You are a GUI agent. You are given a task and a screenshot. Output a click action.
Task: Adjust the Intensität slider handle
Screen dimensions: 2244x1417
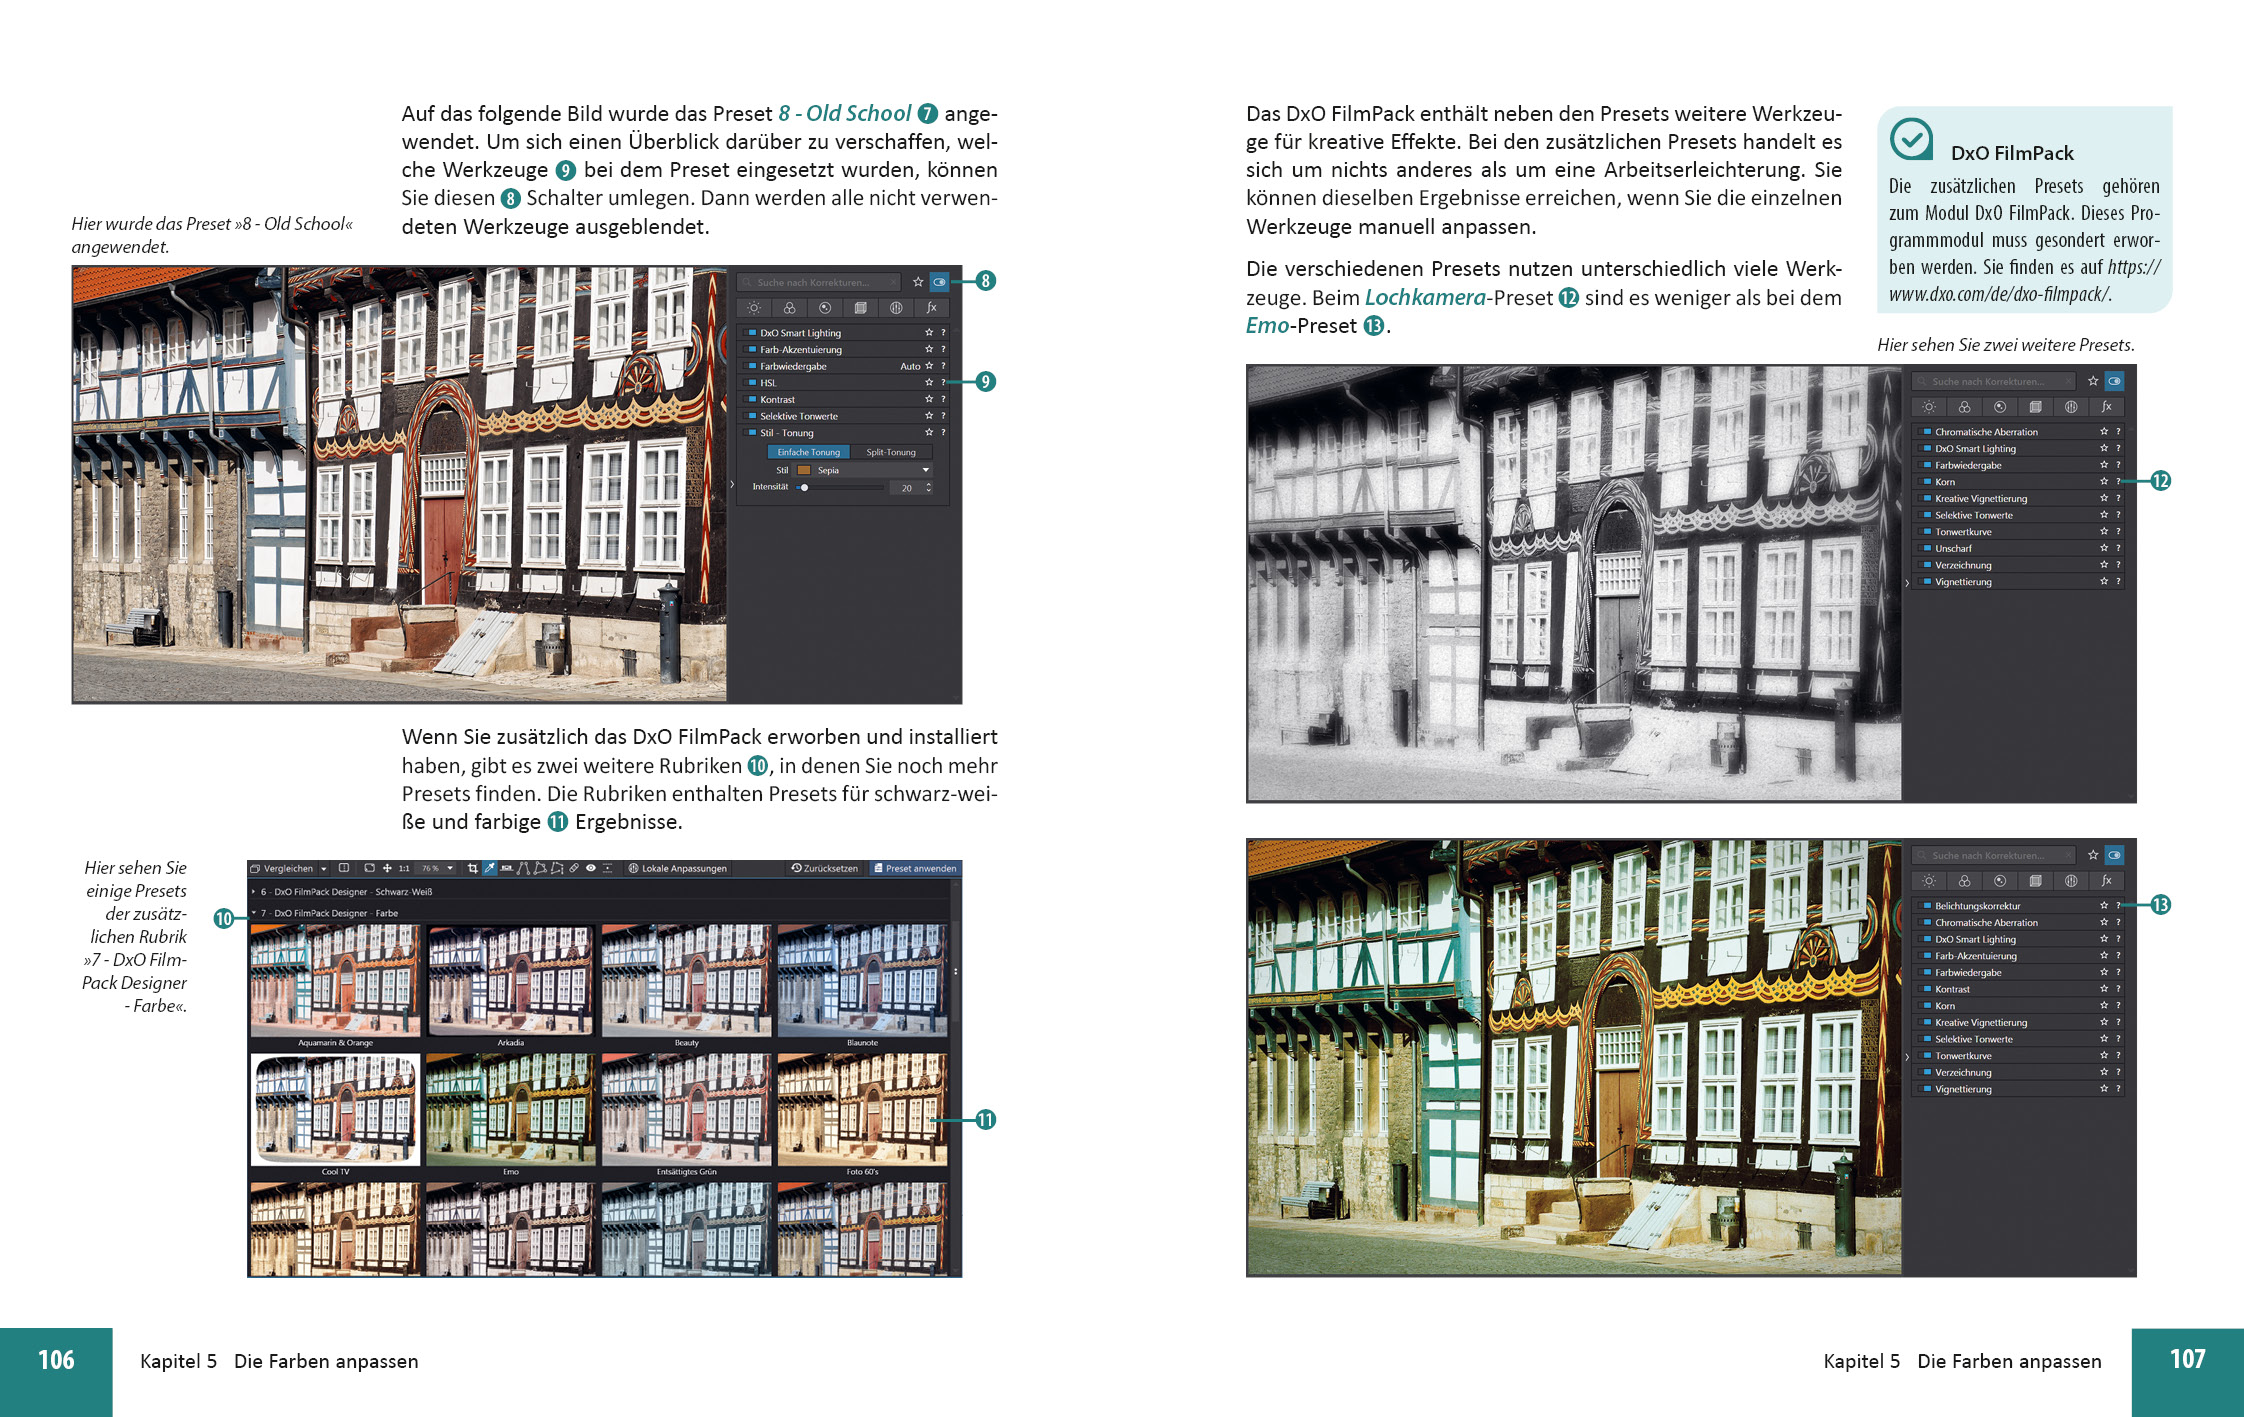(804, 488)
